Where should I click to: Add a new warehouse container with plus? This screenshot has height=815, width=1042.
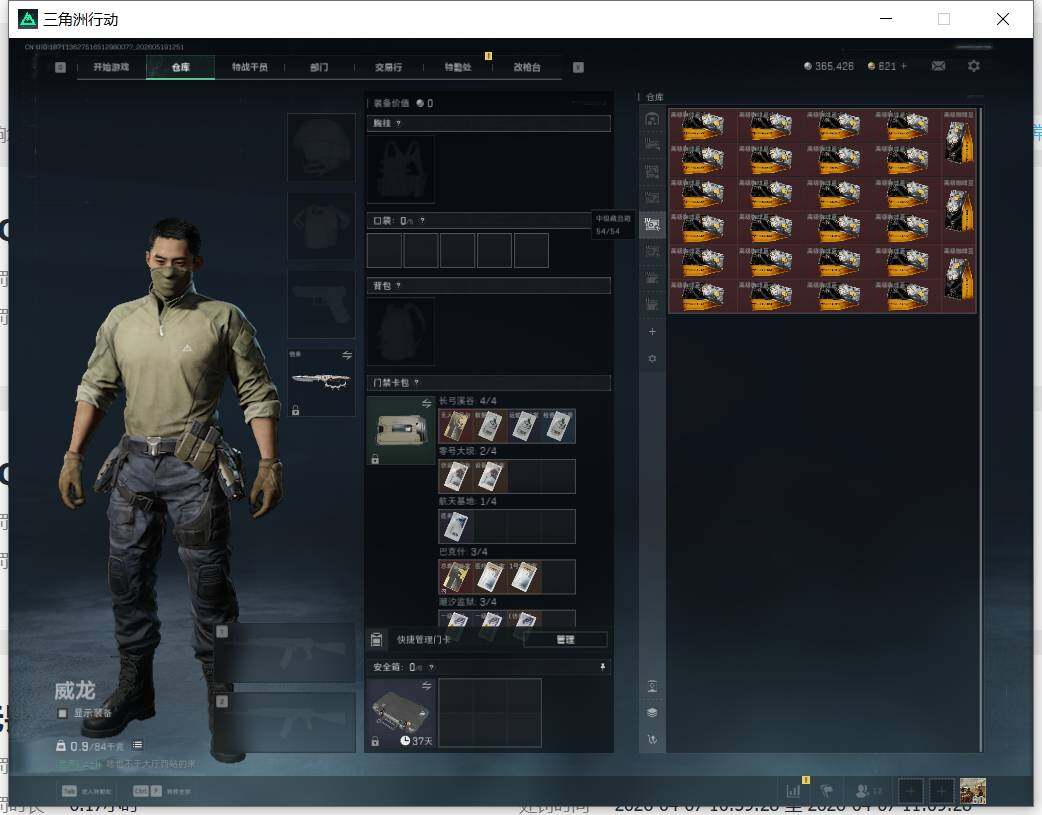(652, 332)
